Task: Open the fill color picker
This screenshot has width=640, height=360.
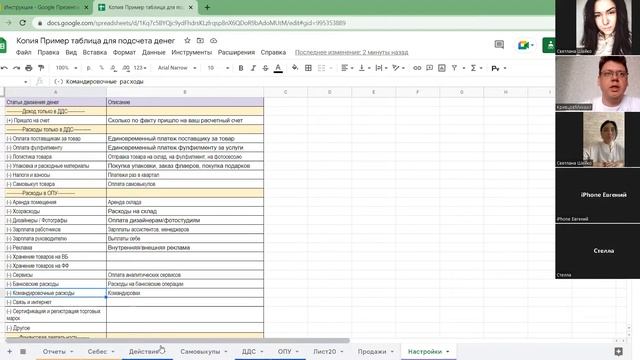Action: click(x=295, y=68)
